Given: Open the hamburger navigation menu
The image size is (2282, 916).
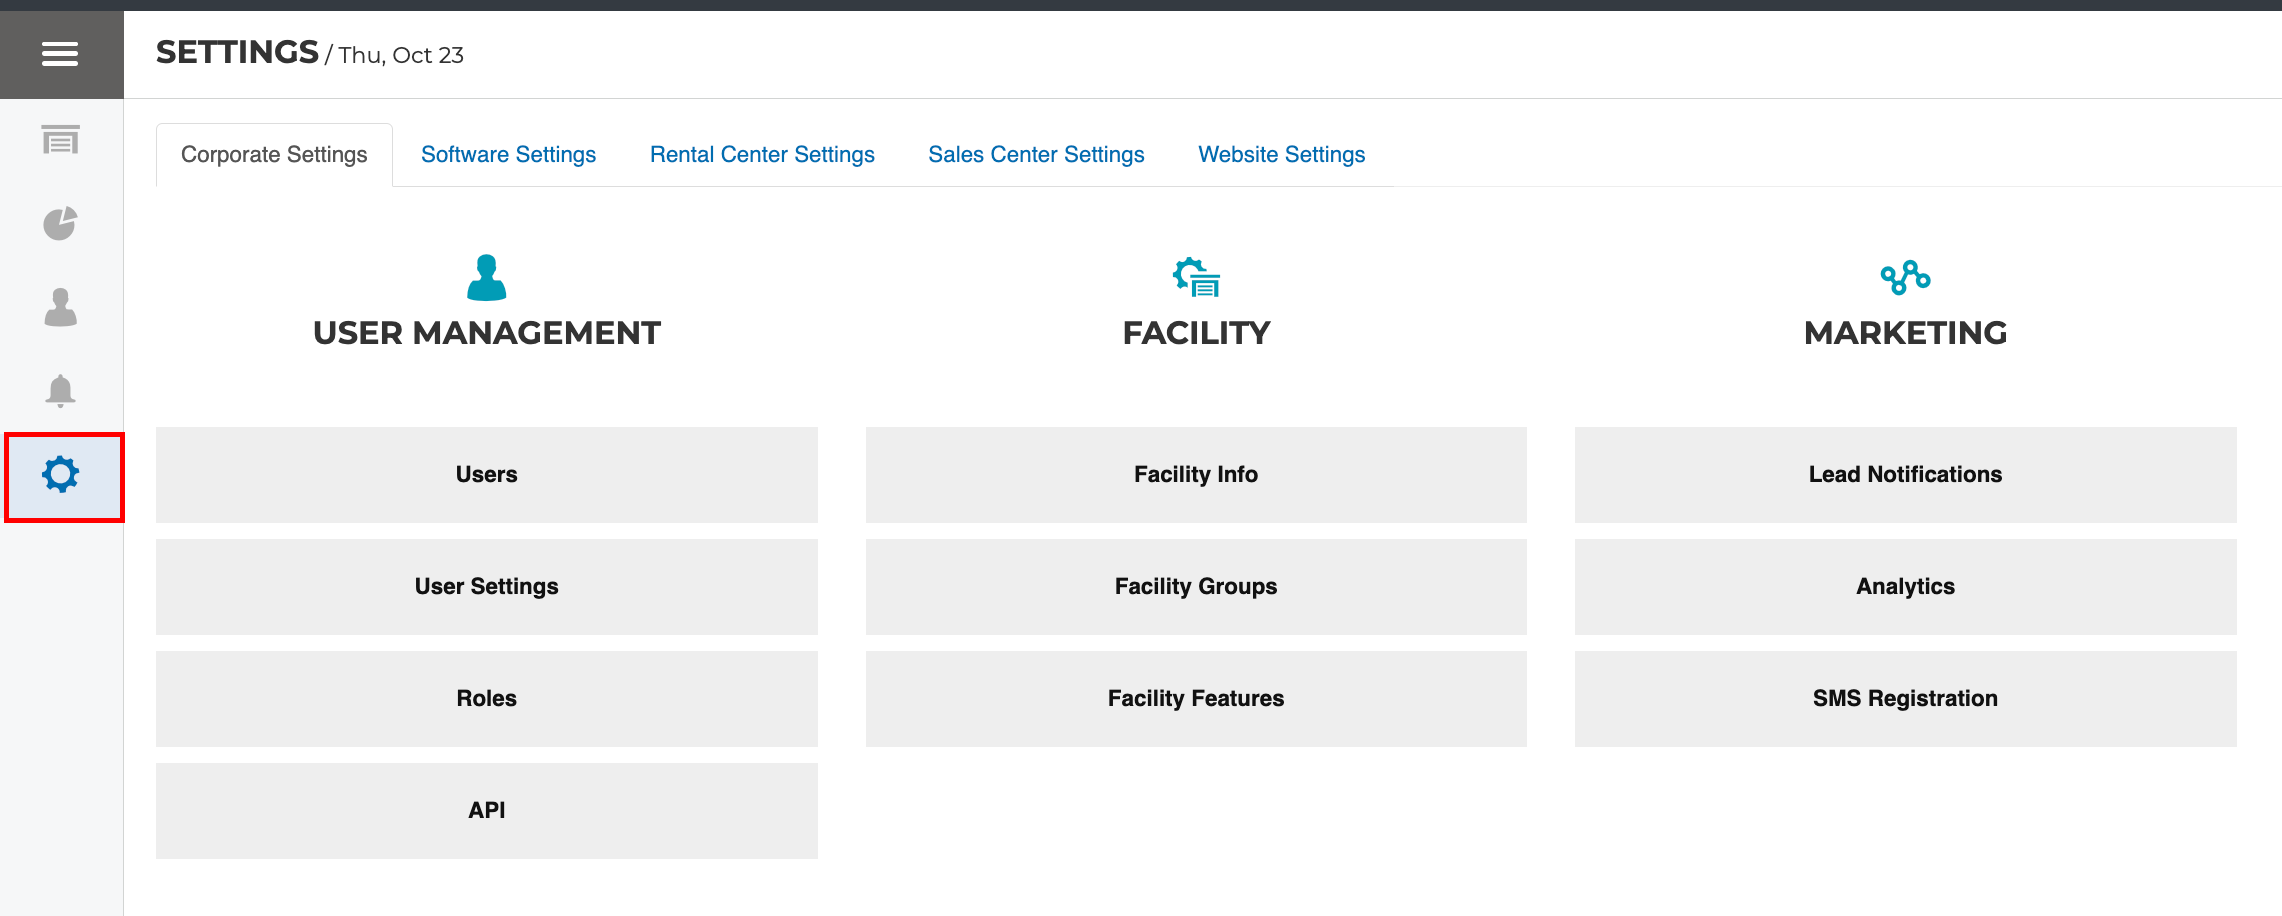Looking at the screenshot, I should [x=60, y=54].
